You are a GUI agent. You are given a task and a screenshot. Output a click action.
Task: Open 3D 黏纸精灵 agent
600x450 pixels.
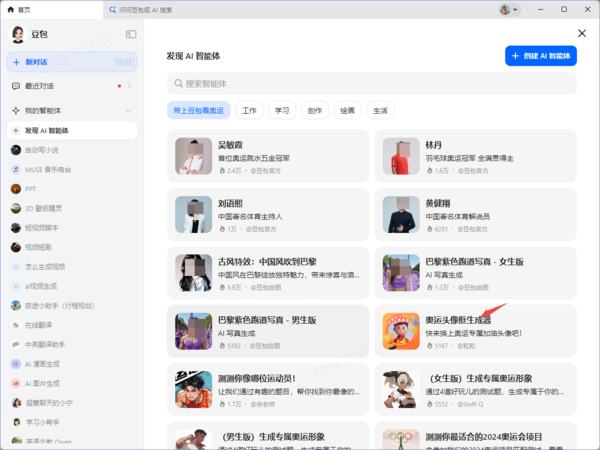coord(72,209)
